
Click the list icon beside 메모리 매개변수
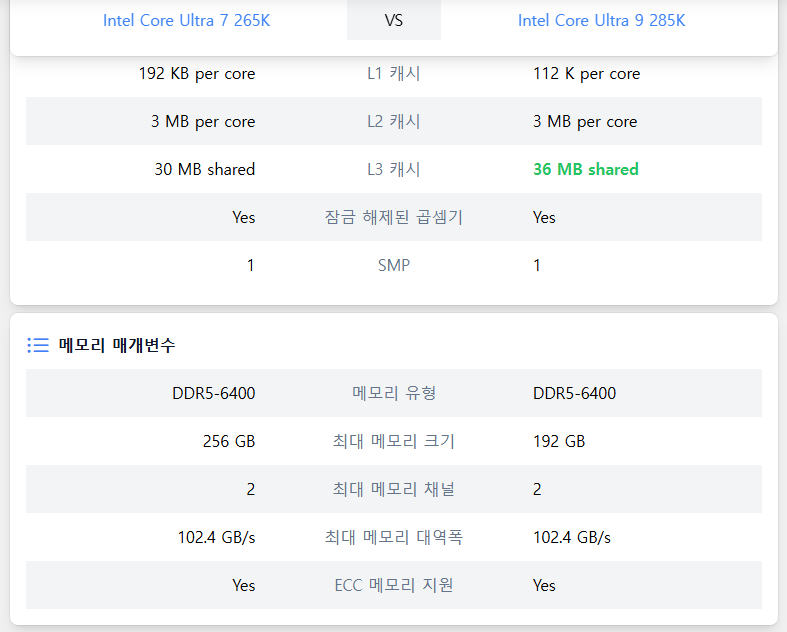[38, 345]
